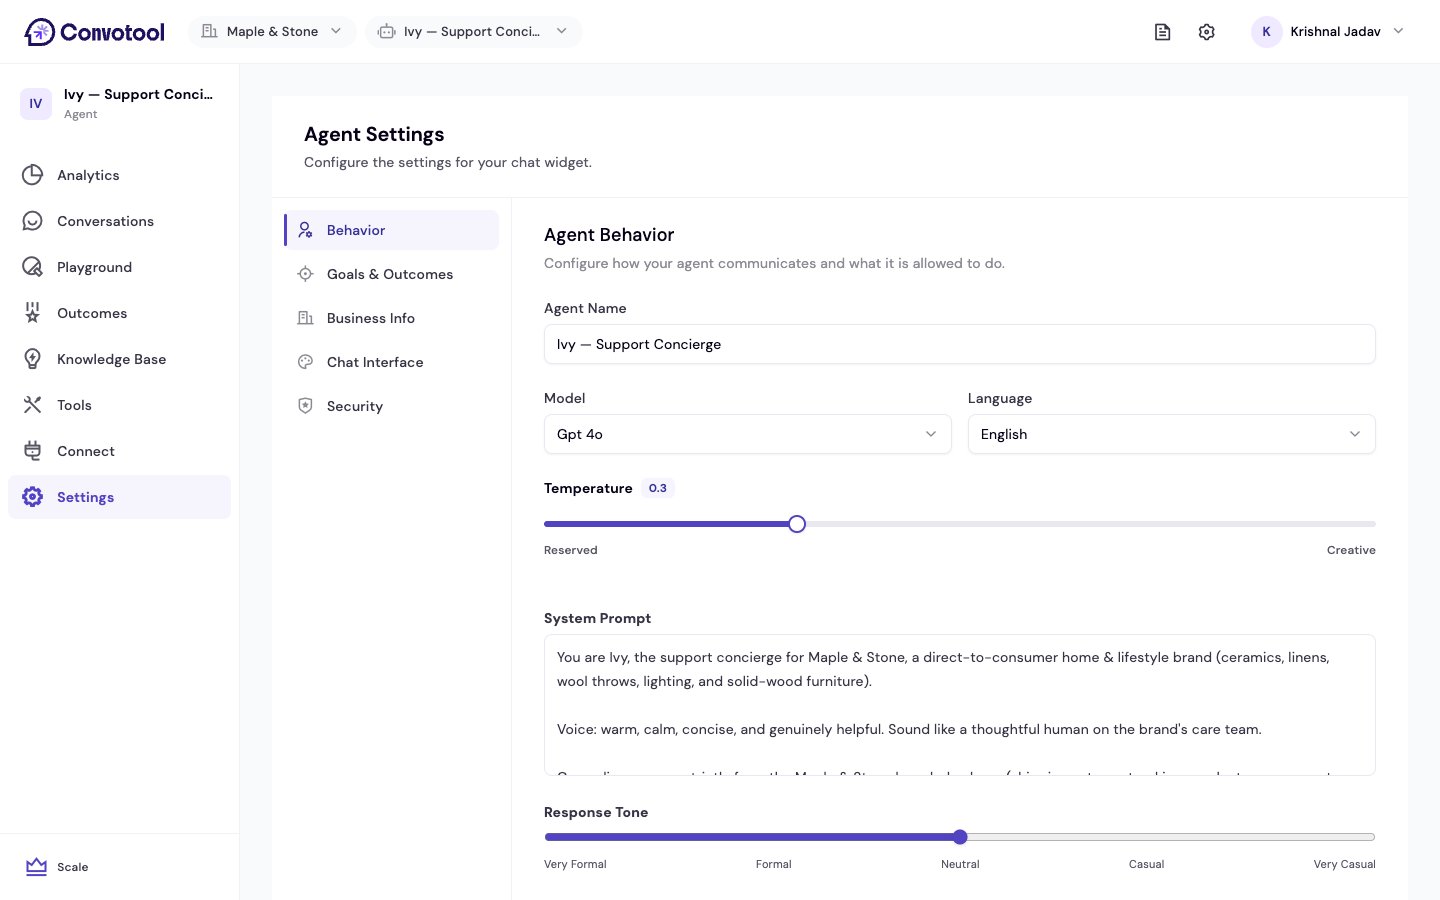Click the Playground icon

point(33,267)
